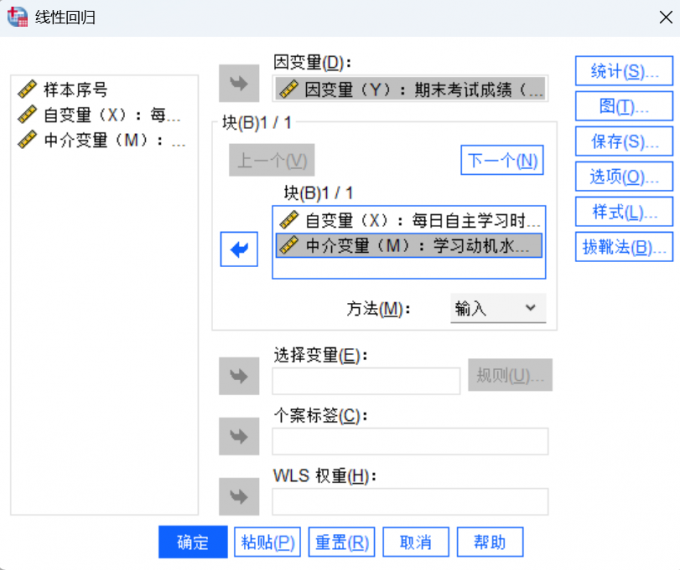Open 样式(L)... dialog
Screen dimensions: 680x570
(624, 212)
